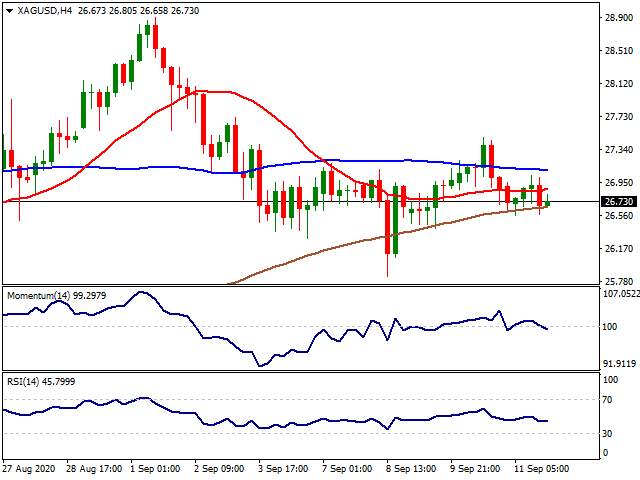
Task: Click the 28.510 price axis label
Action: tap(618, 51)
